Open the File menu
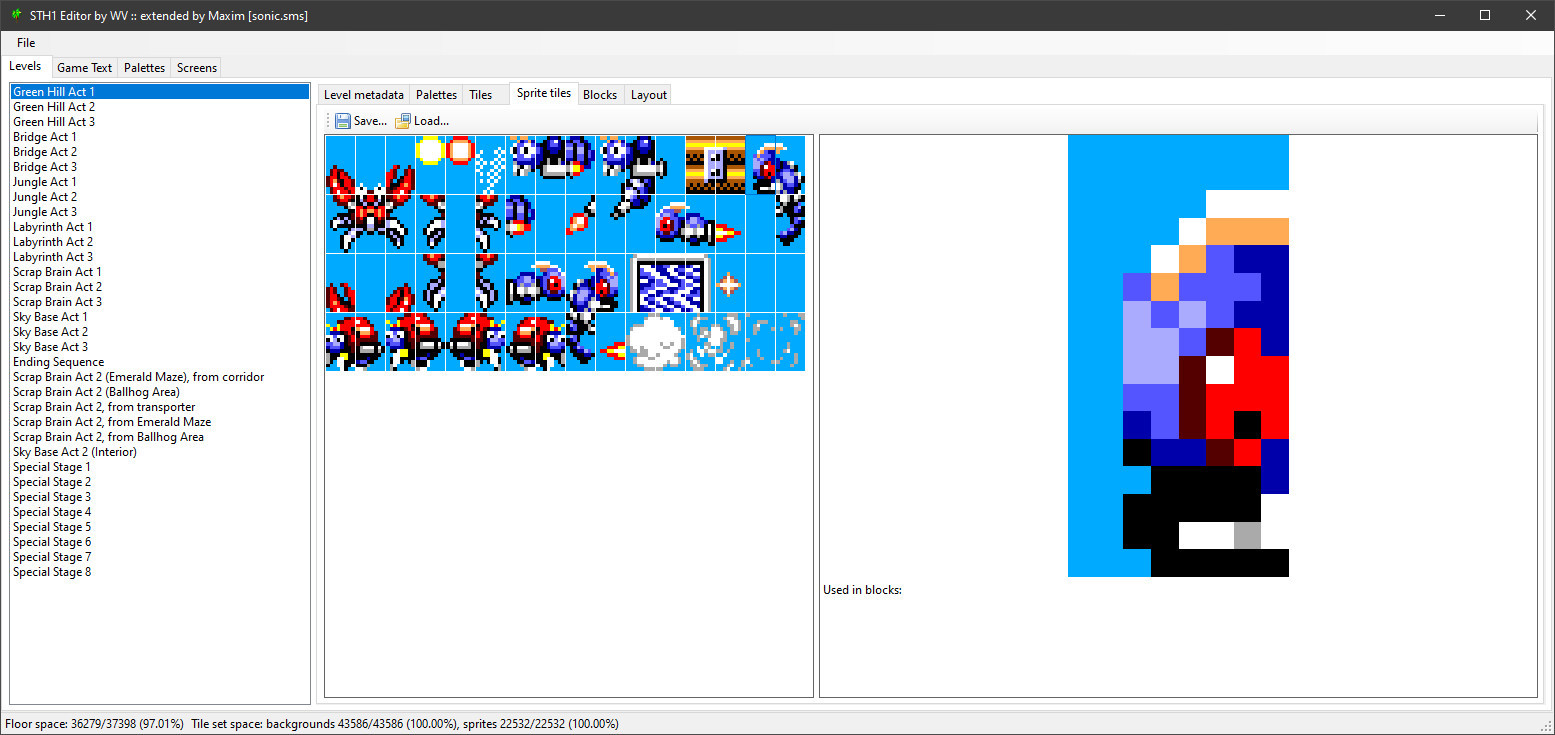1555x735 pixels. click(x=26, y=43)
